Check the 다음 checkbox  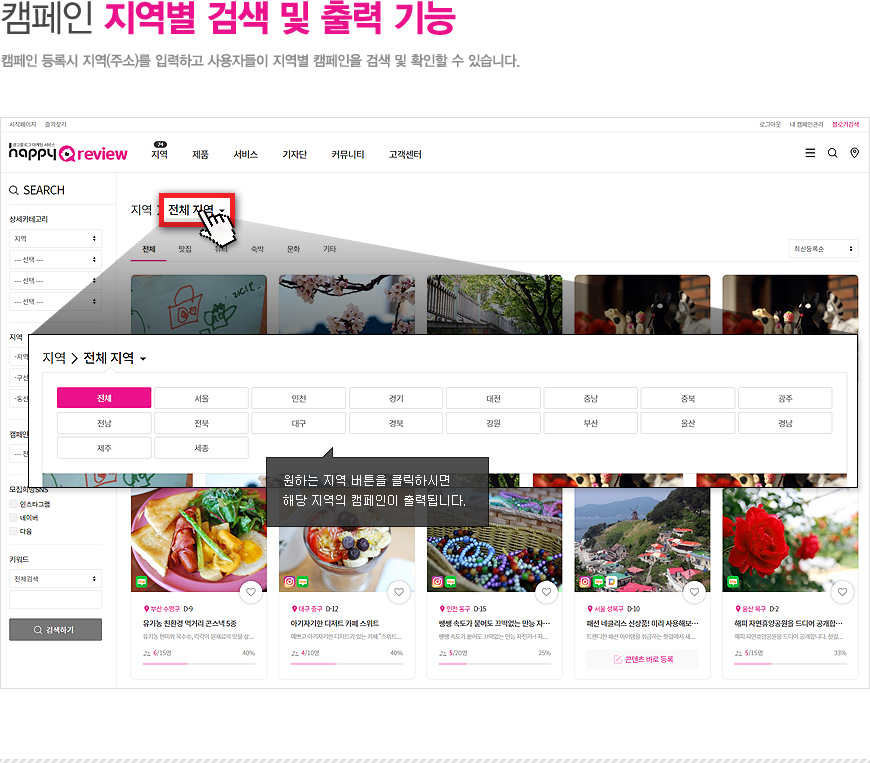[x=13, y=531]
